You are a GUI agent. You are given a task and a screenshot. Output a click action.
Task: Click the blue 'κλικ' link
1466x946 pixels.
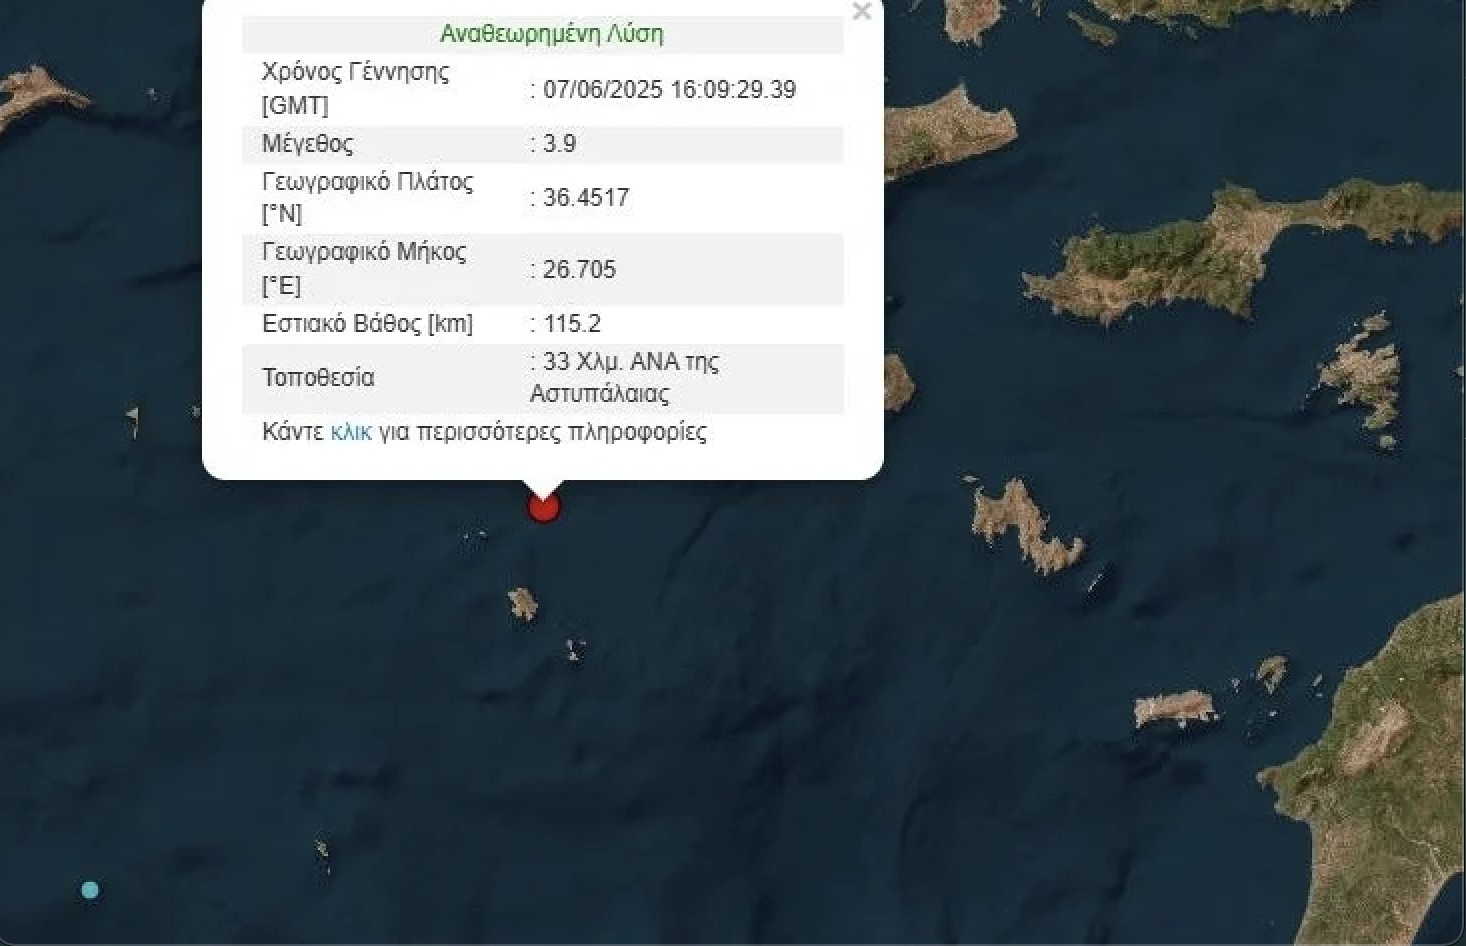350,432
